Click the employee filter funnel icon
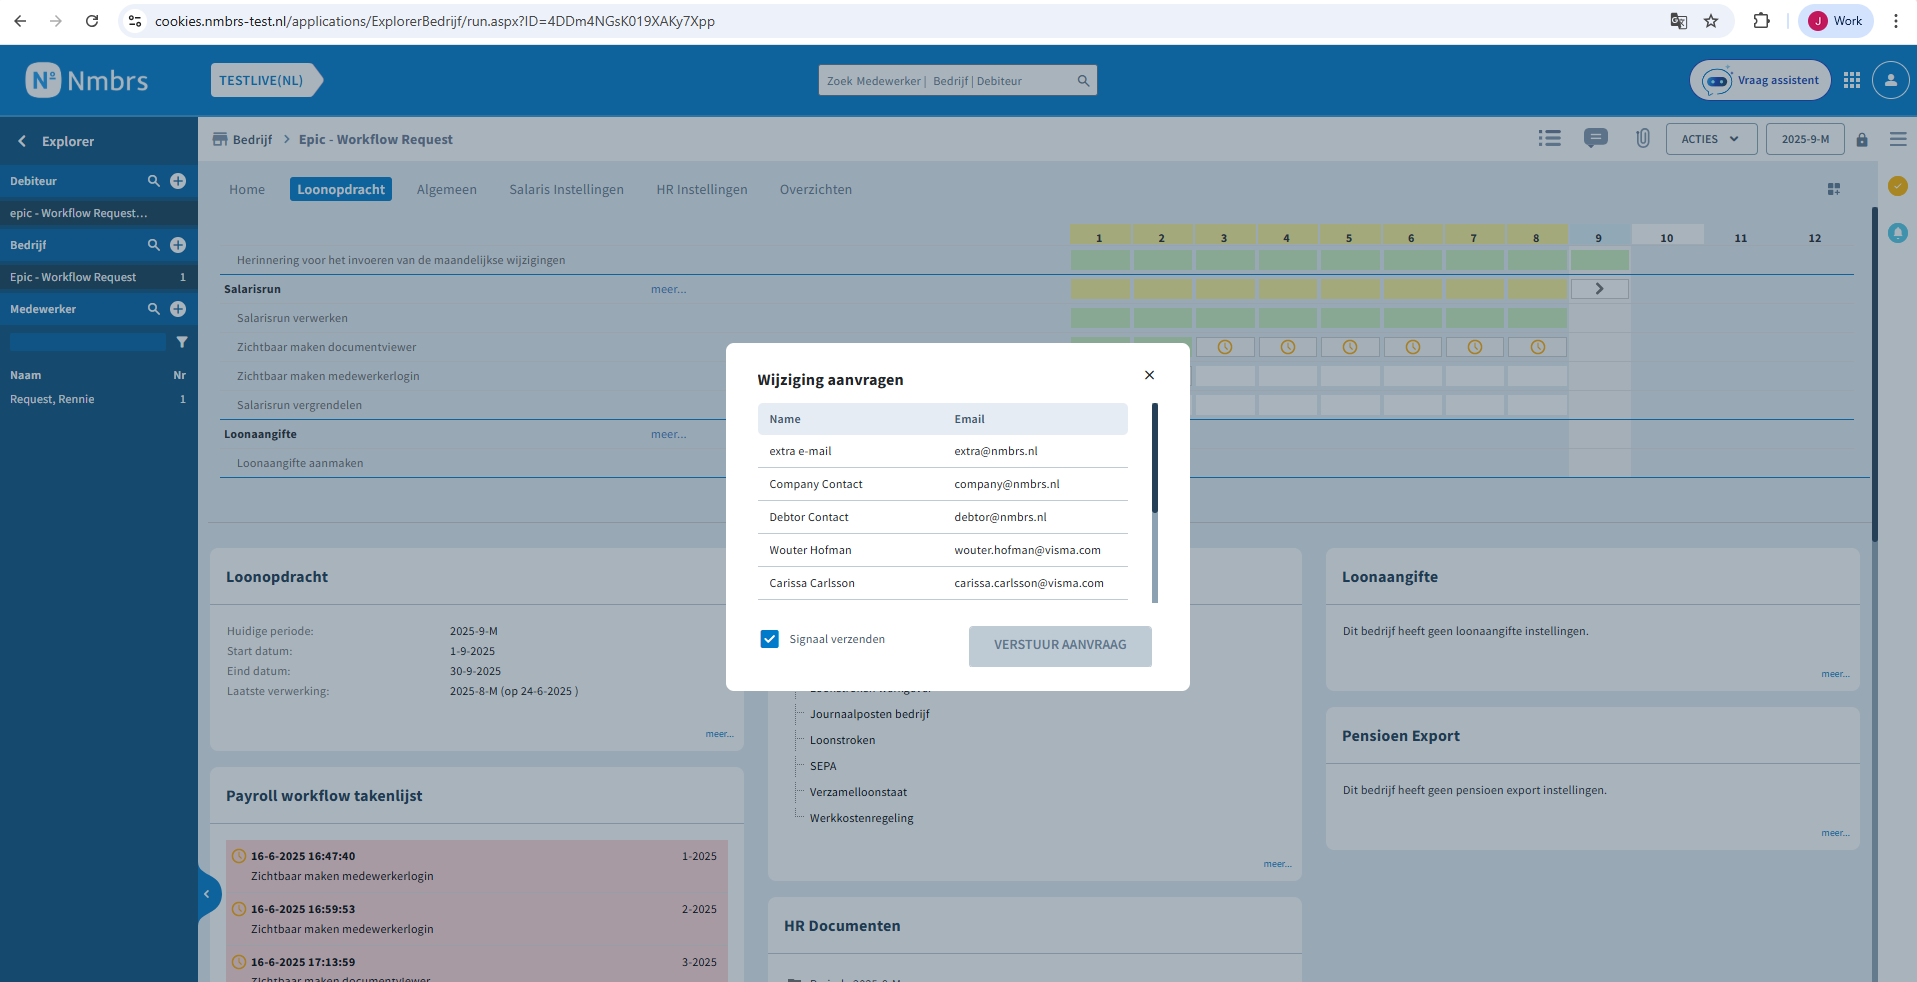Image resolution: width=1917 pixels, height=982 pixels. (182, 342)
